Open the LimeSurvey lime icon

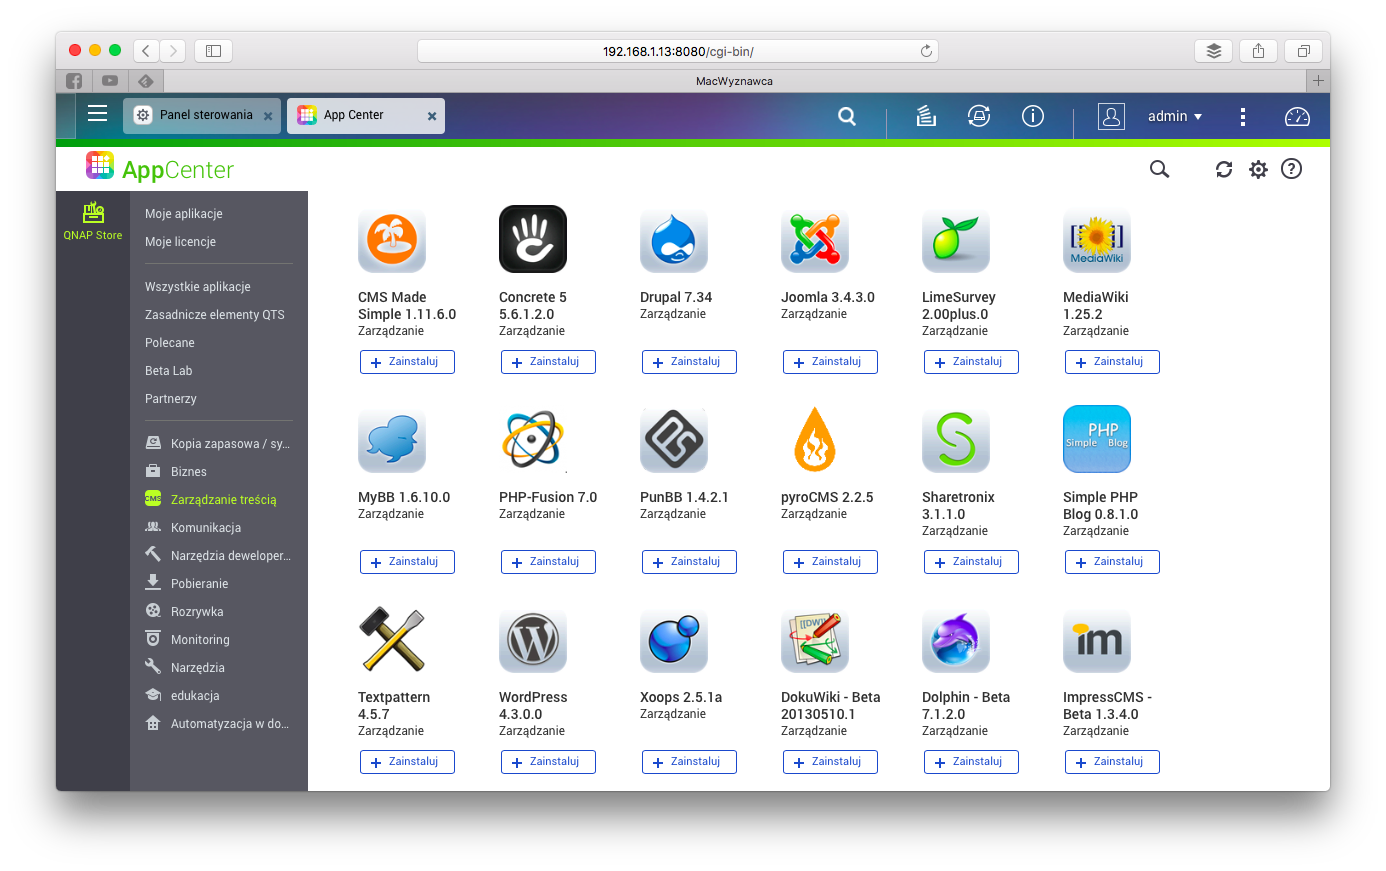tap(956, 239)
